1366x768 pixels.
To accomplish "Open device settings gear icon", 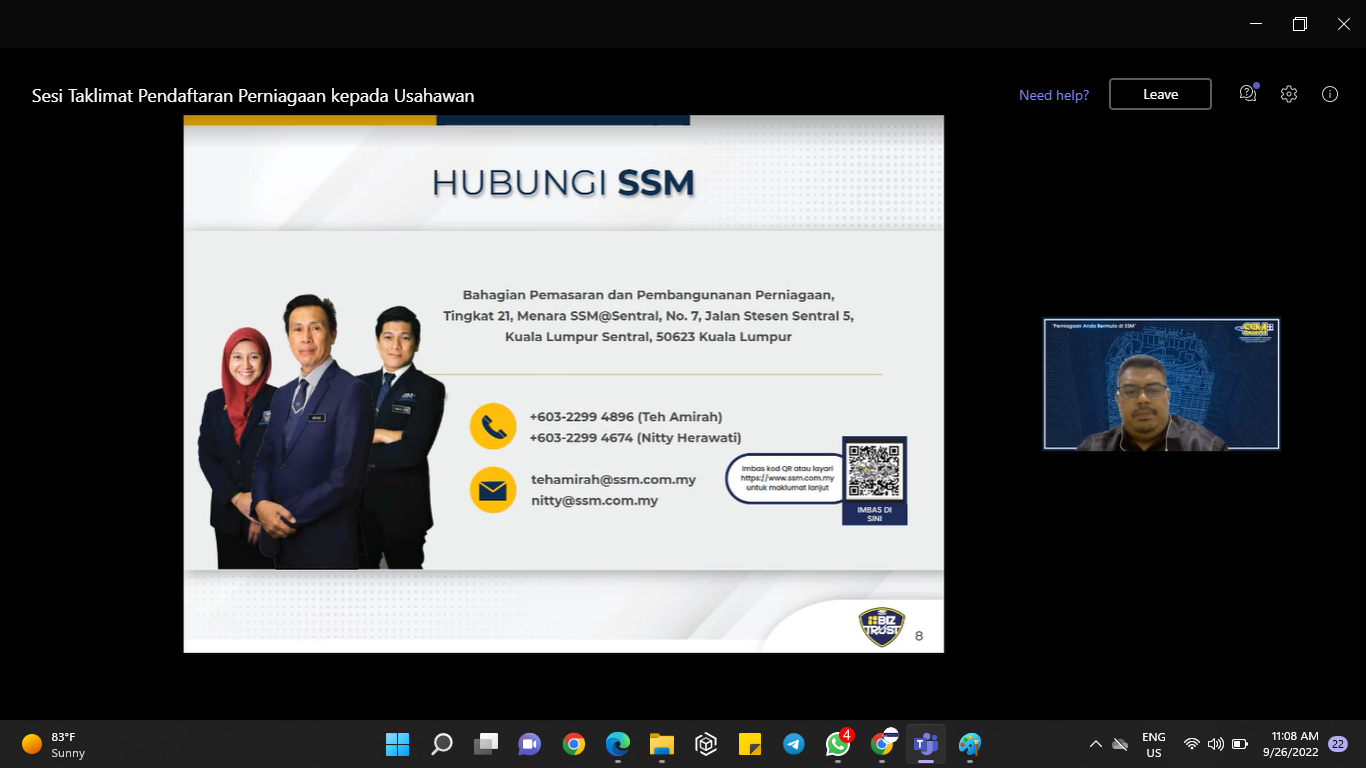I will coord(1289,94).
